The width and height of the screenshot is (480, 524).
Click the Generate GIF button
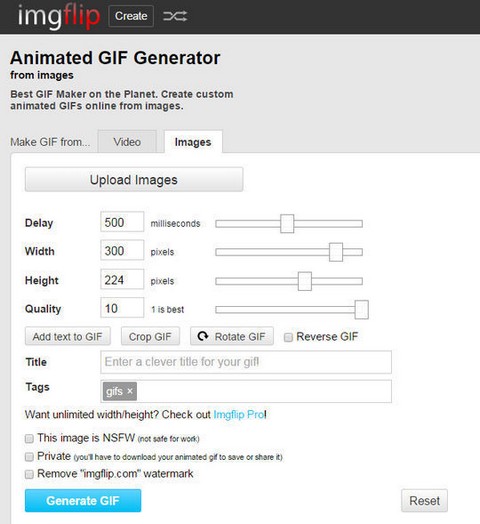tap(83, 501)
